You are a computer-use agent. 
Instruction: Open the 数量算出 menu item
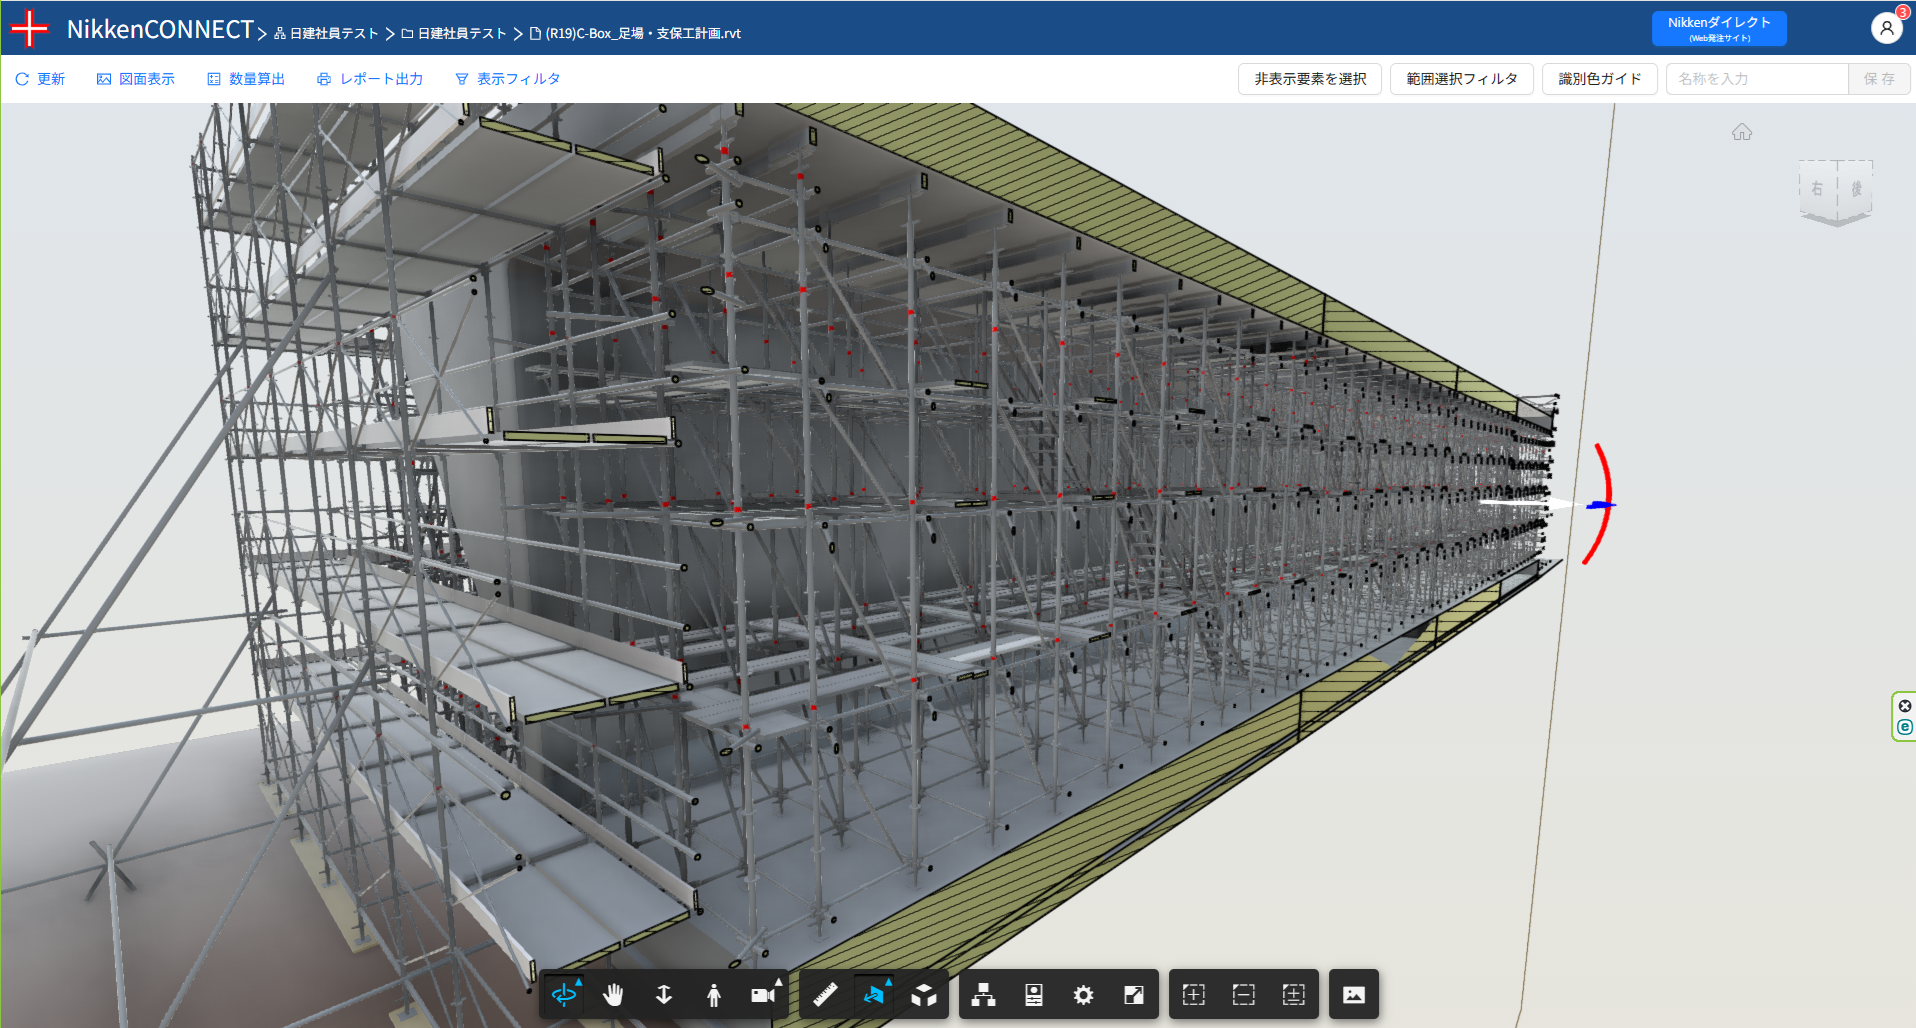pyautogui.click(x=246, y=79)
